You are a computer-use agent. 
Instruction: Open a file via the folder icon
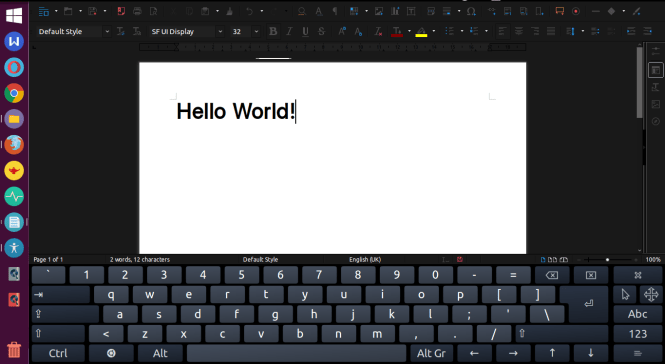(68, 11)
